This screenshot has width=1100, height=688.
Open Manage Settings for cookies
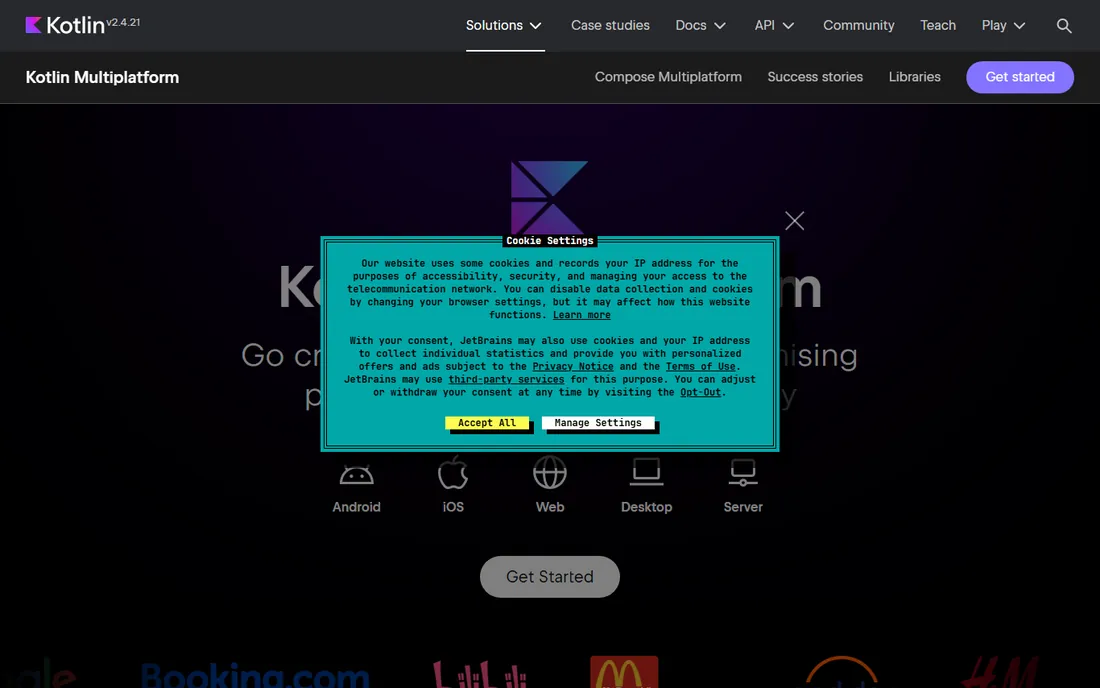[x=598, y=423]
